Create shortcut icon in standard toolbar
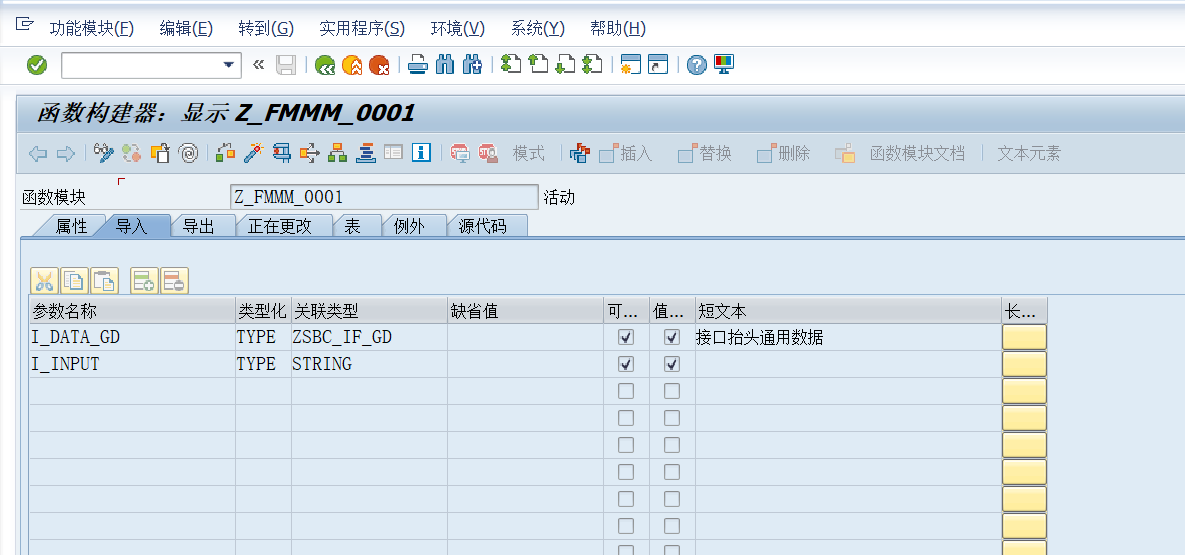The width and height of the screenshot is (1185, 555). click(658, 66)
